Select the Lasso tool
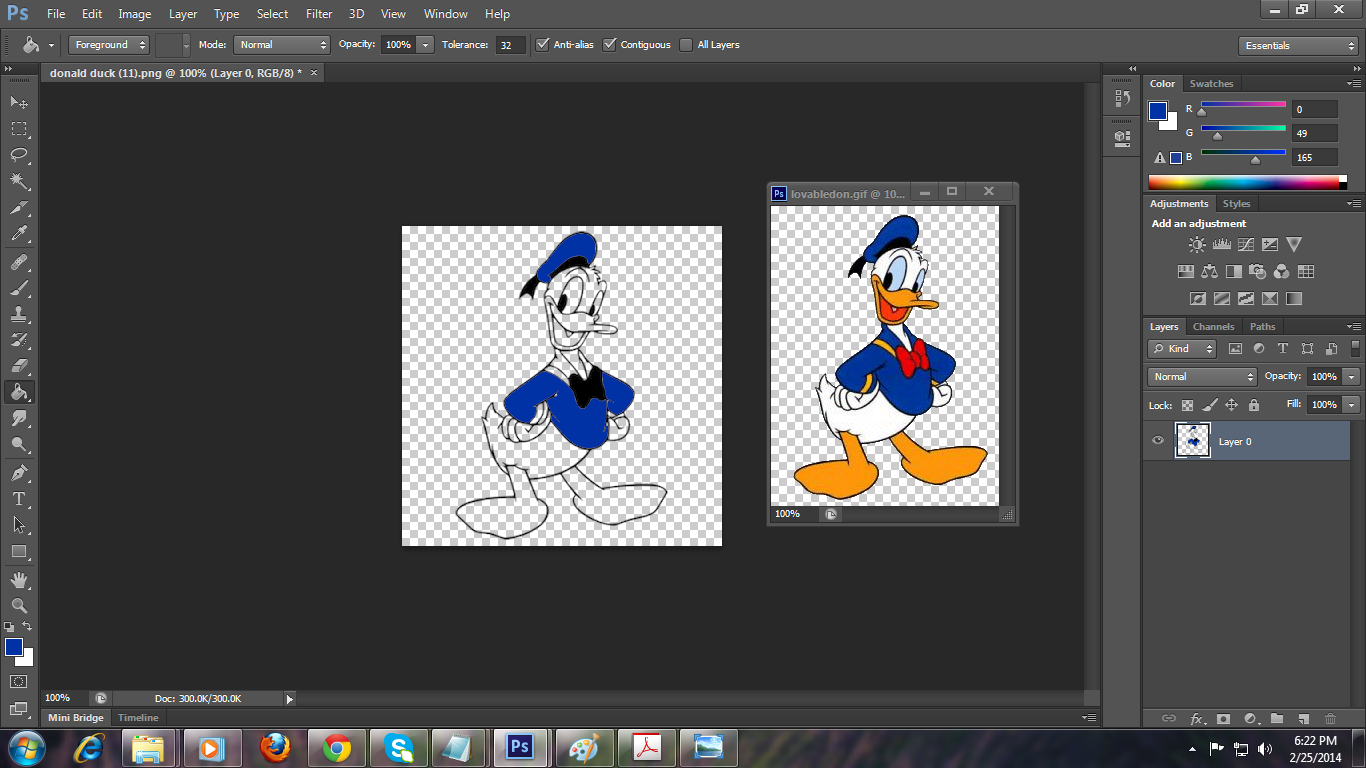1366x768 pixels. click(19, 154)
